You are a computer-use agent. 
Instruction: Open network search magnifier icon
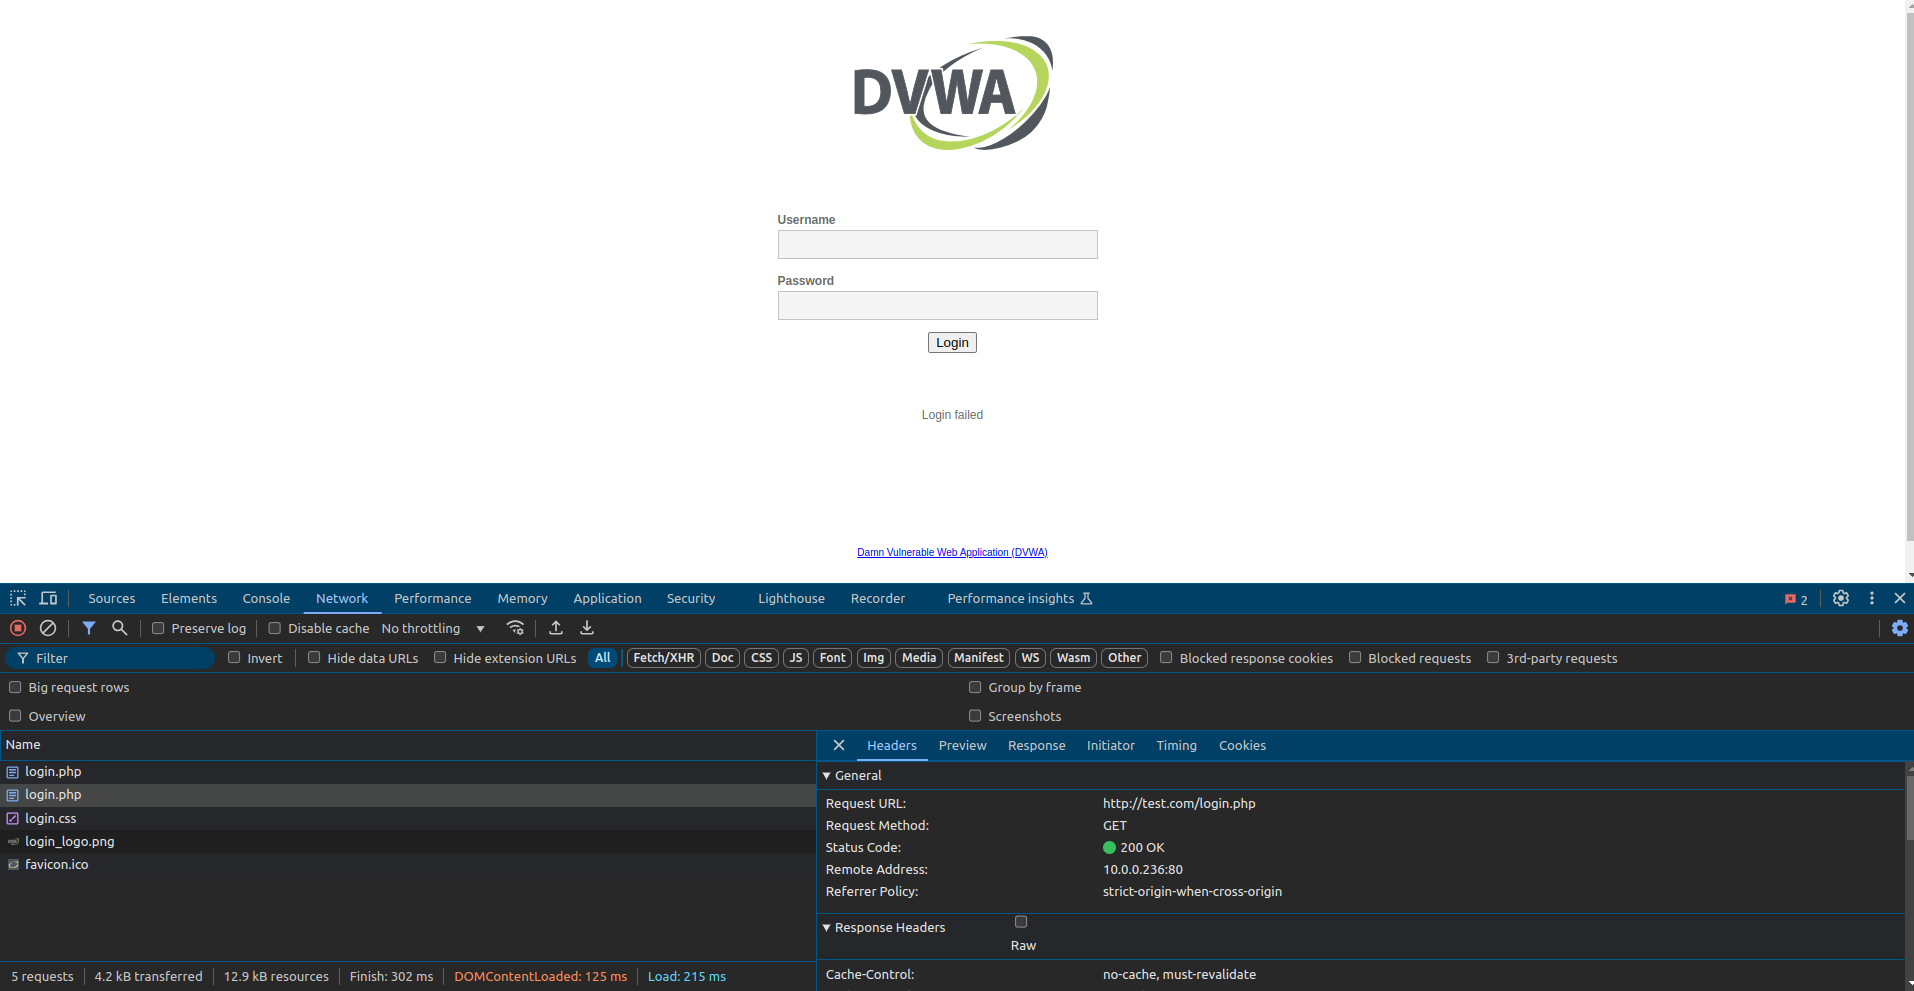click(119, 628)
